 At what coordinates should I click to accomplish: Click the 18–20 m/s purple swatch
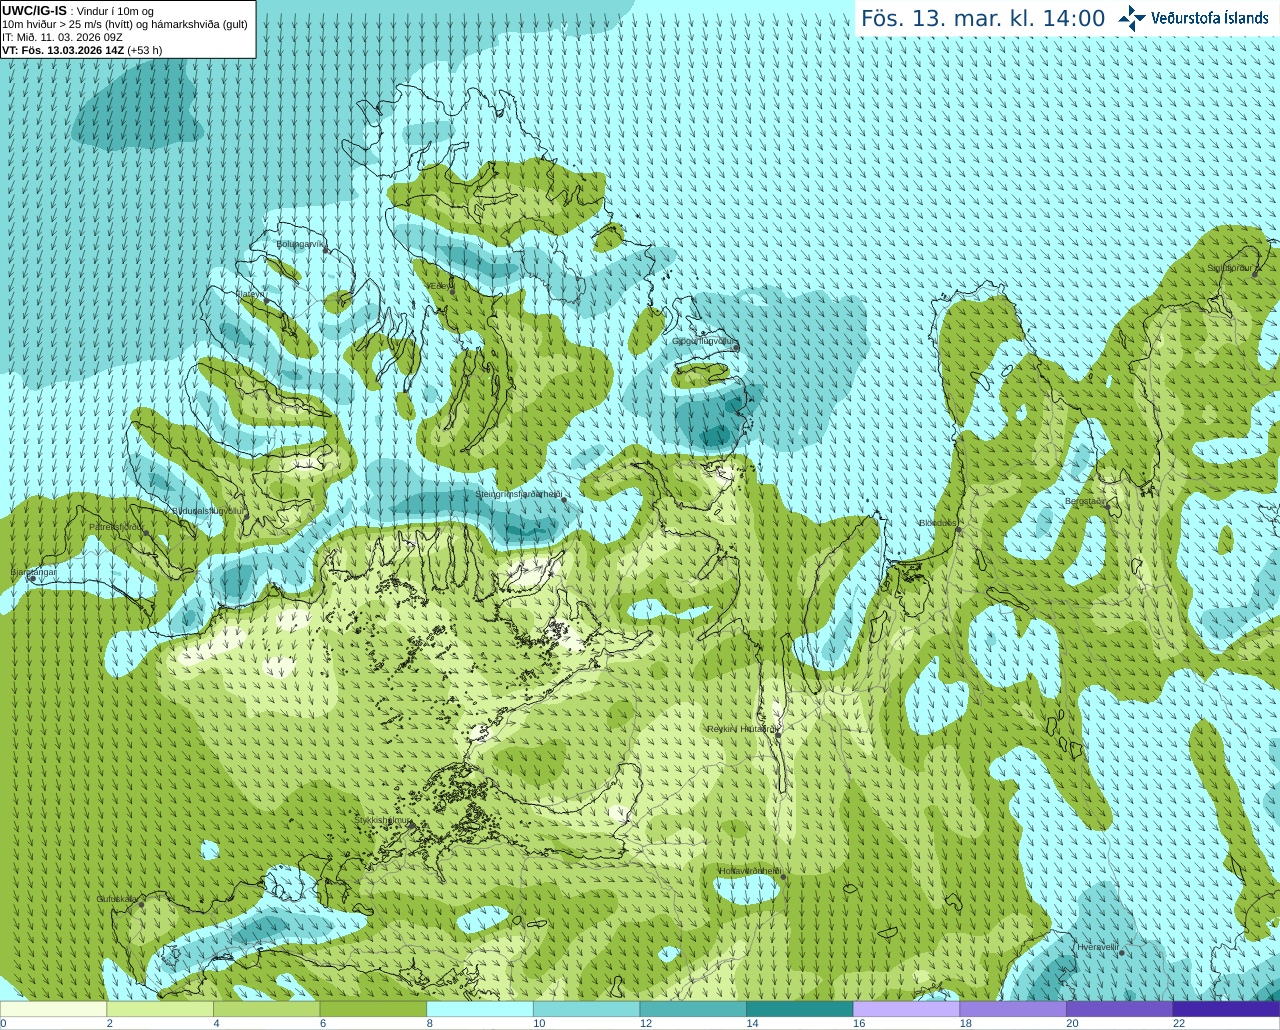pyautogui.click(x=1013, y=1009)
